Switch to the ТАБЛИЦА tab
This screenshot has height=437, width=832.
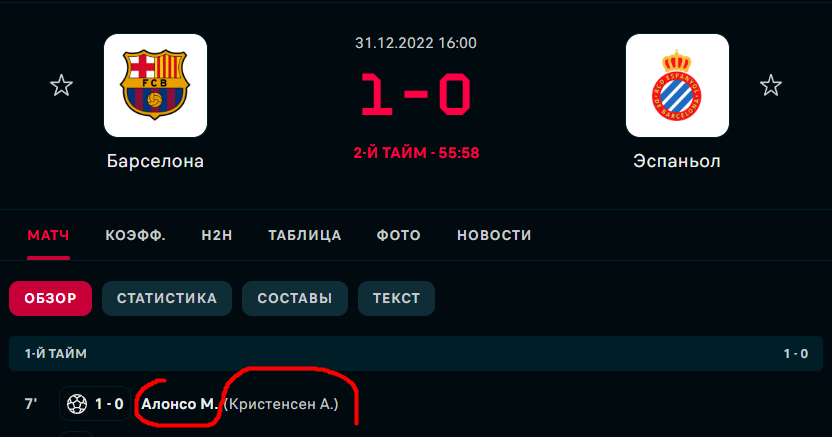[305, 235]
